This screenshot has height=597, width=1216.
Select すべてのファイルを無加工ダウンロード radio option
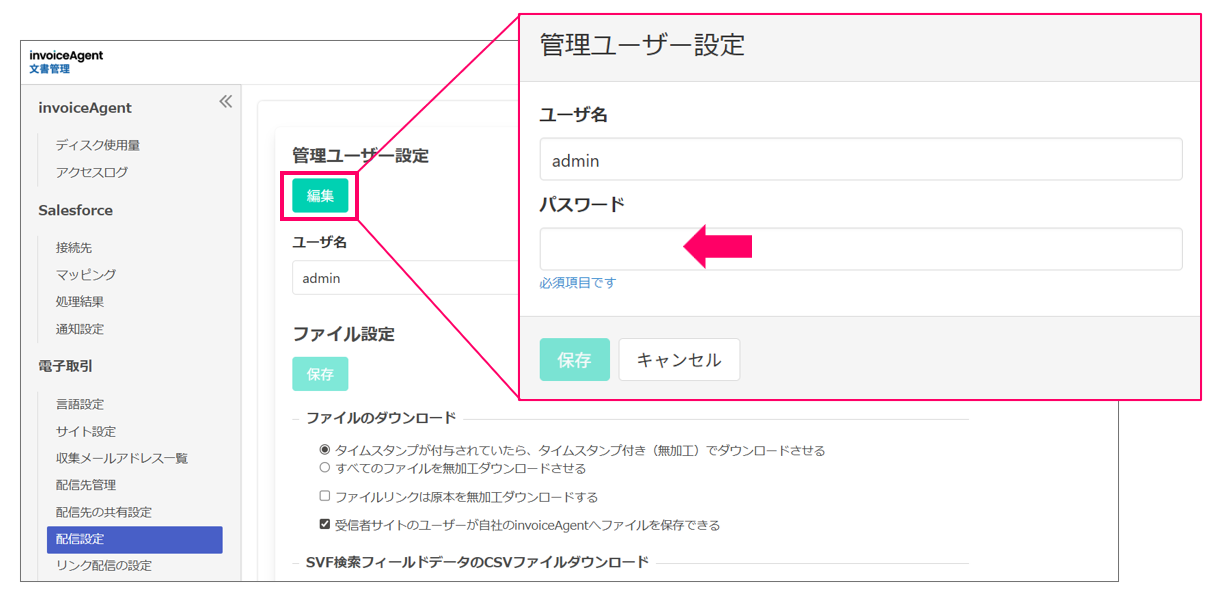pyautogui.click(x=324, y=467)
